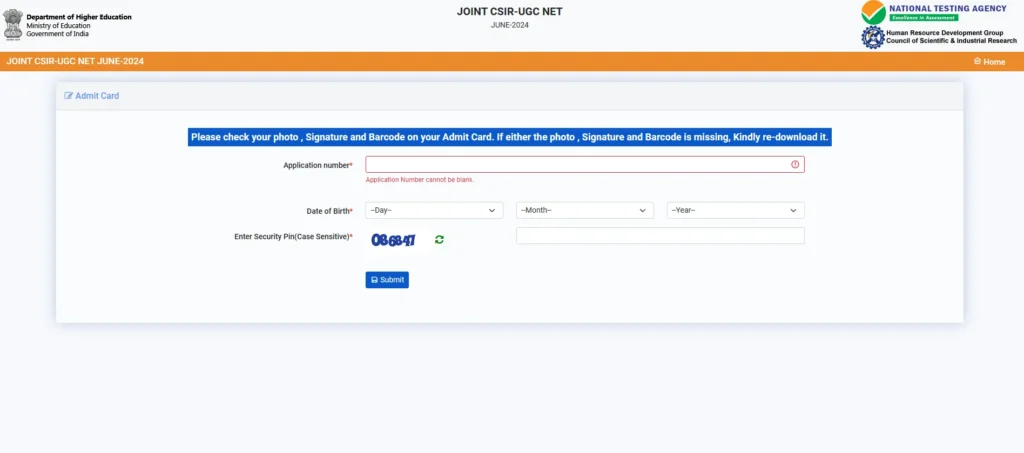This screenshot has width=1024, height=453.
Task: Click the captcha security pin image
Action: [x=393, y=240]
